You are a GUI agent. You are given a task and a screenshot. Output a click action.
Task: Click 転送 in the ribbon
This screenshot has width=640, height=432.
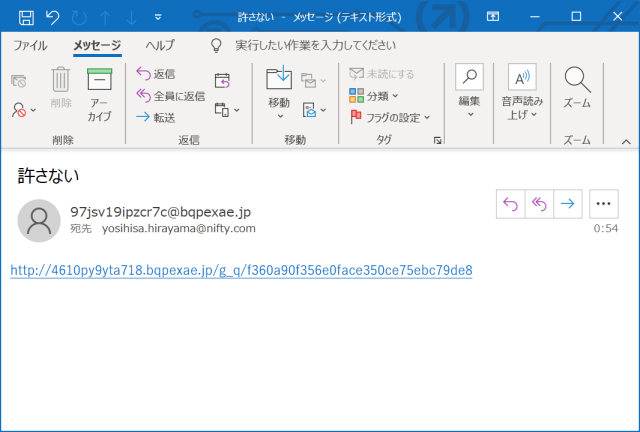click(x=156, y=118)
